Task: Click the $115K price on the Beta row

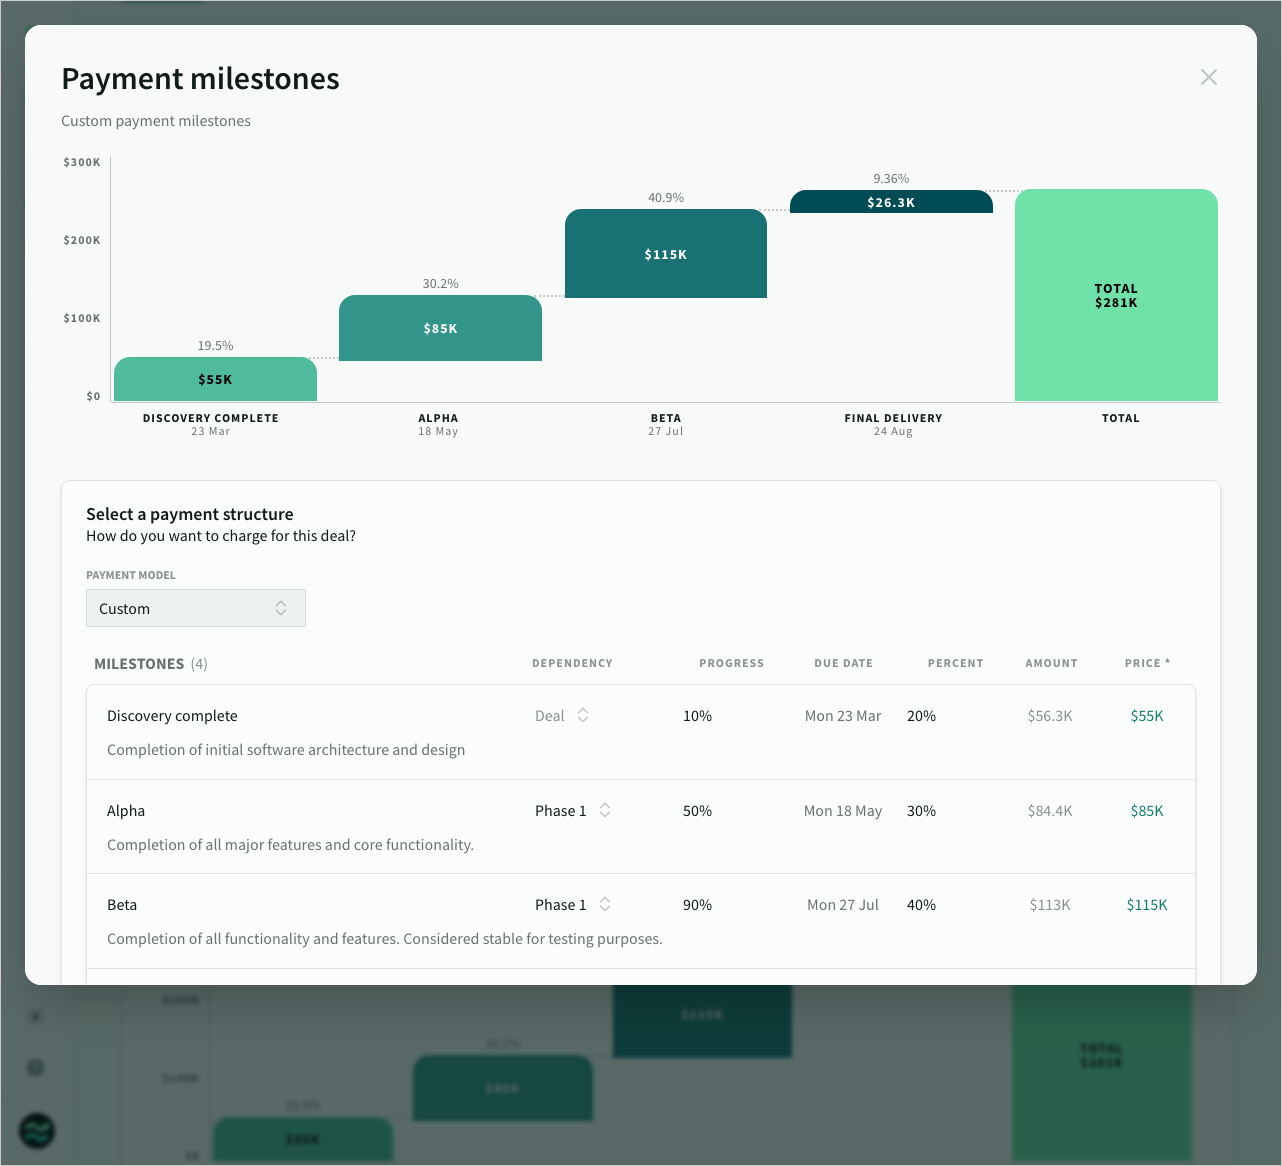Action: point(1147,904)
